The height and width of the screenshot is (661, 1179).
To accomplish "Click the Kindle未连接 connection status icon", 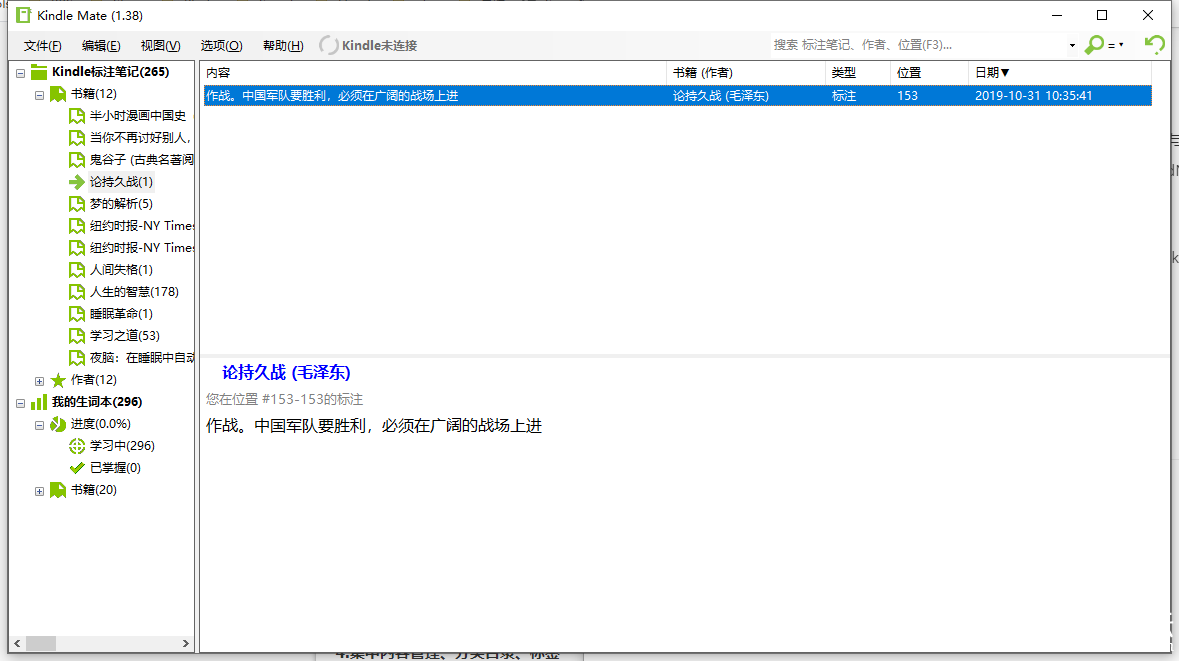I will click(329, 45).
